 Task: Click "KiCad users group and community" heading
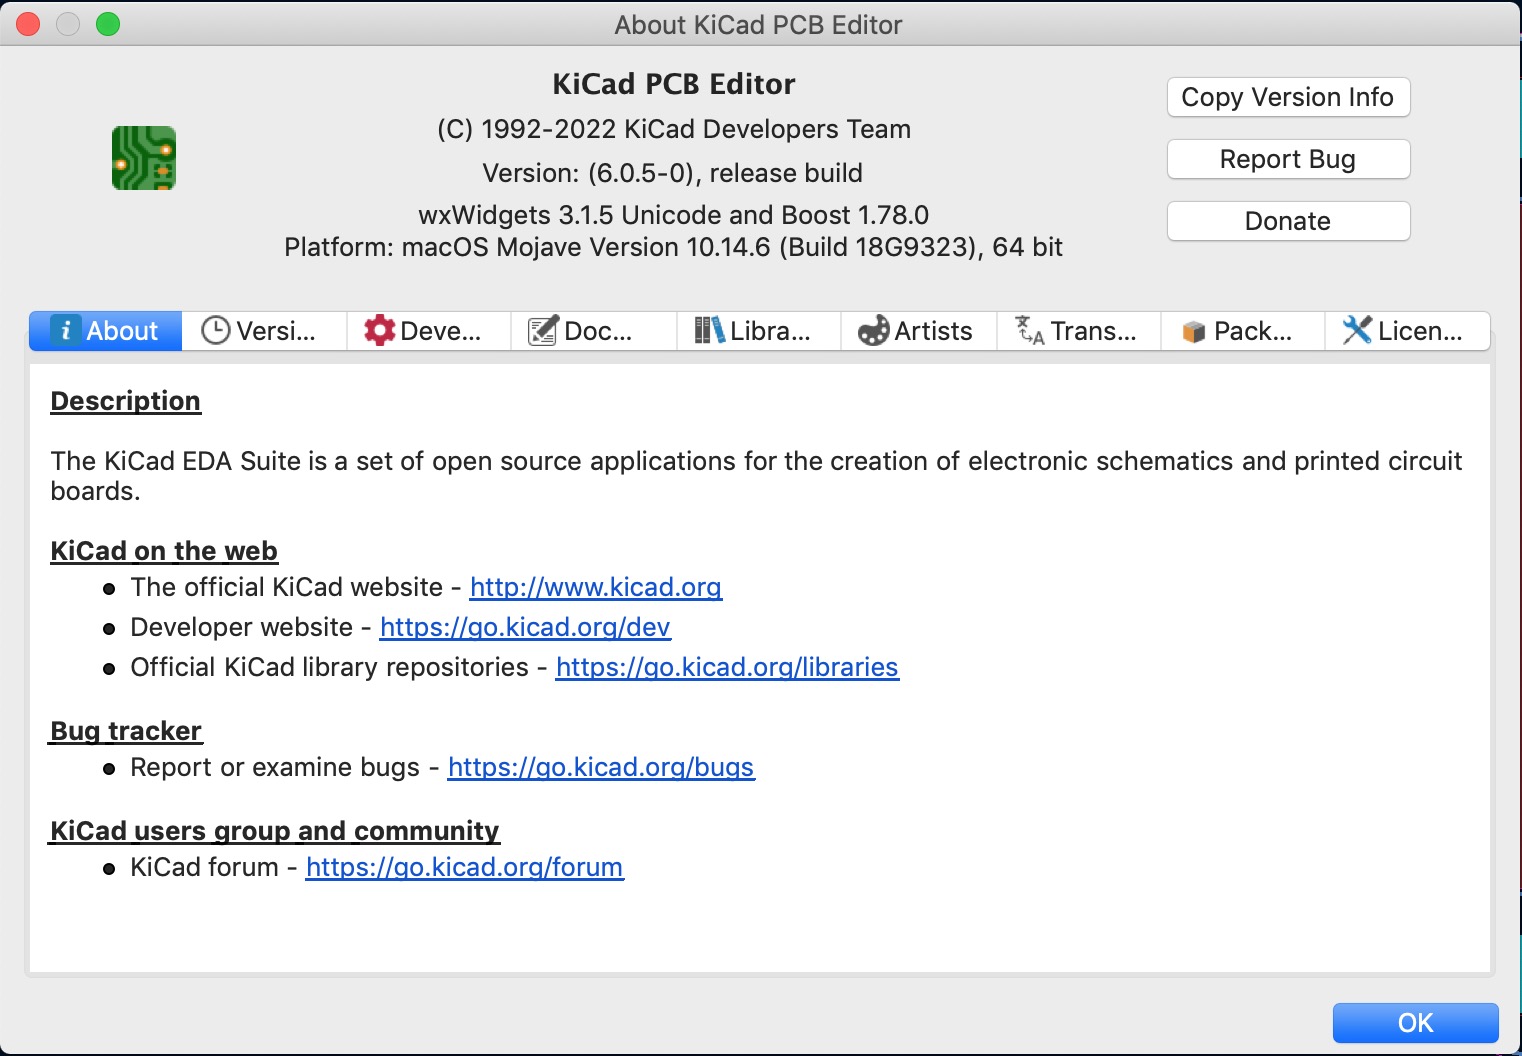click(x=275, y=831)
